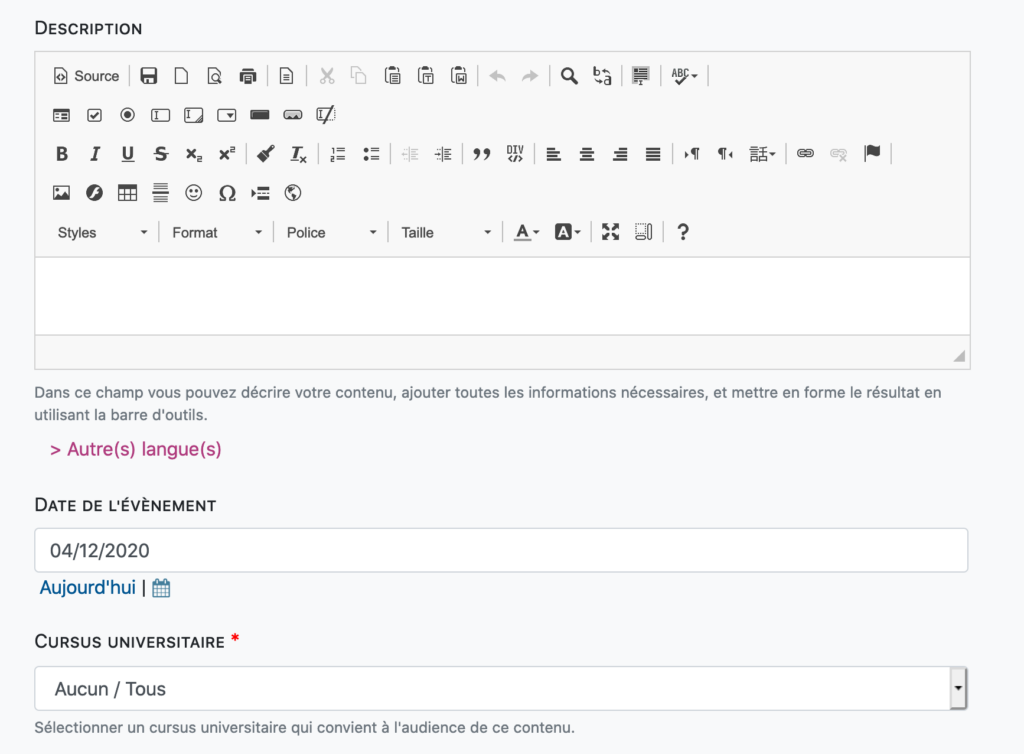Insert a selection dropdown field

pos(227,115)
